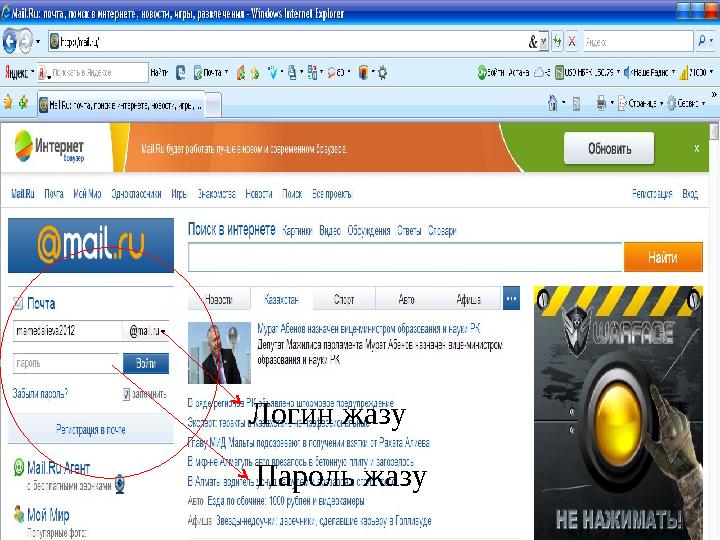The width and height of the screenshot is (720, 540).
Task: Open the @mail.ru domain dropdown
Action: pyautogui.click(x=146, y=331)
